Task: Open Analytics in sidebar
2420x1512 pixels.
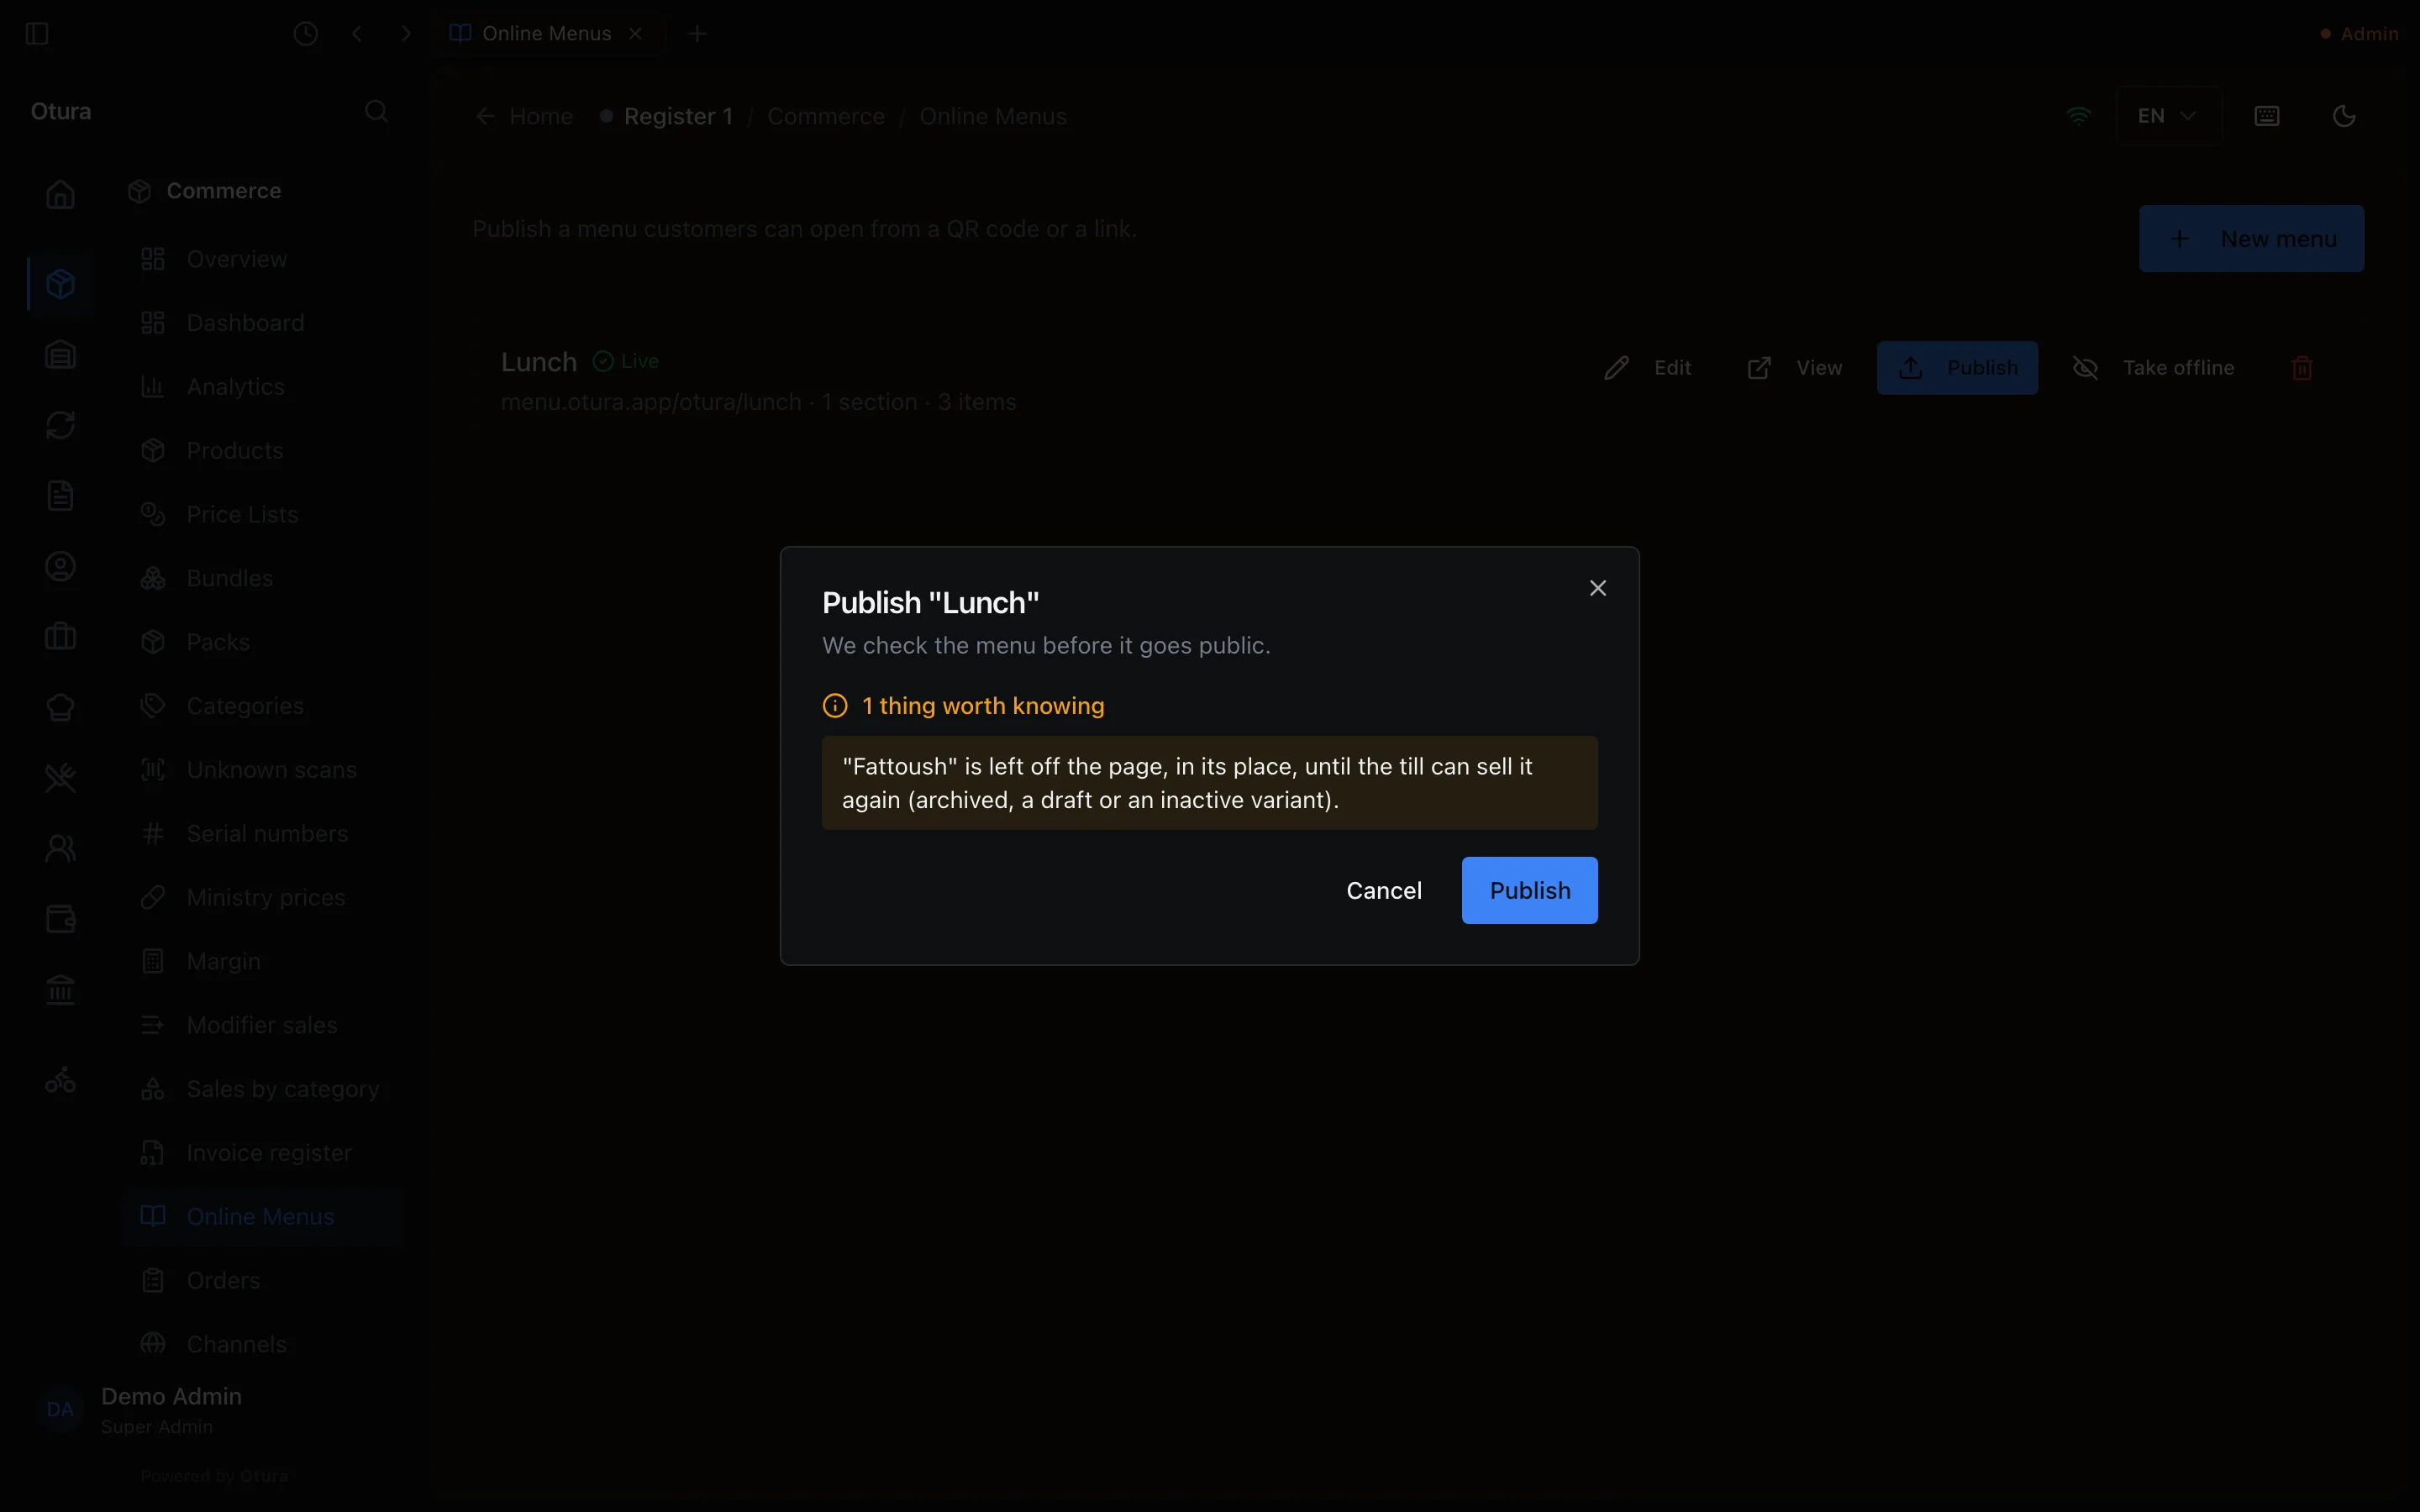Action: point(263,387)
